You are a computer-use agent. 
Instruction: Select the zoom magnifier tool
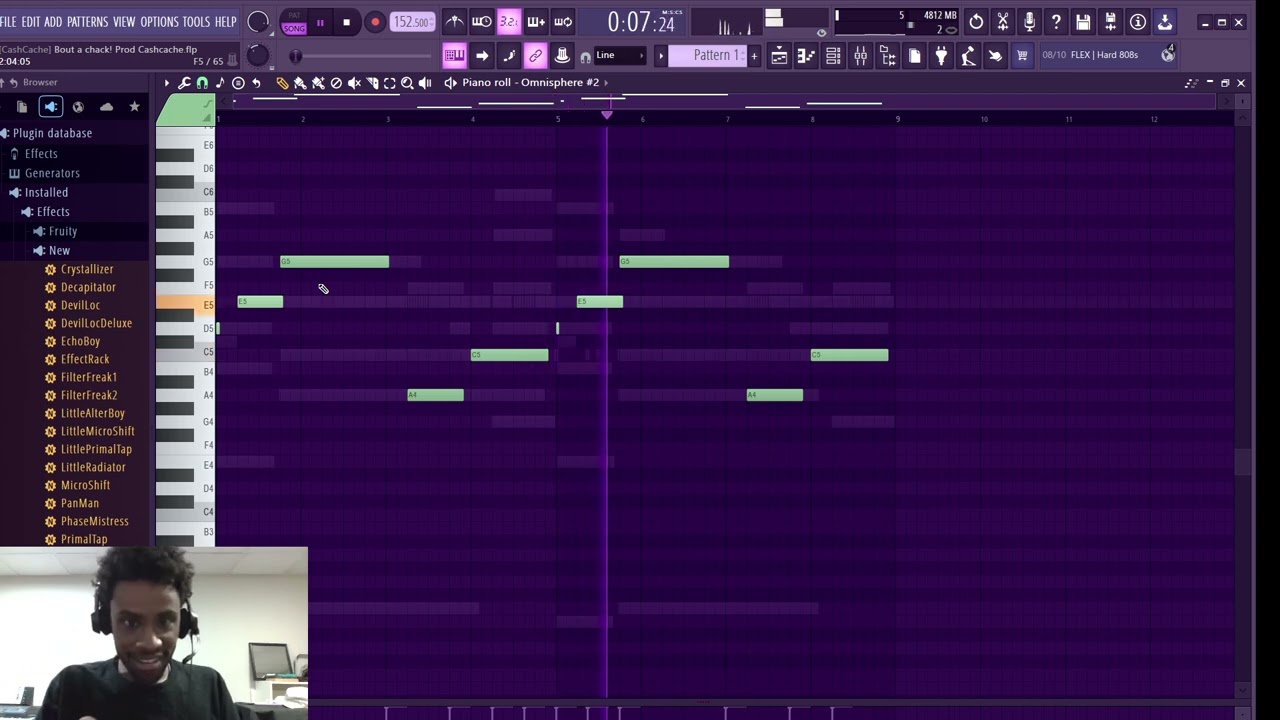407,83
